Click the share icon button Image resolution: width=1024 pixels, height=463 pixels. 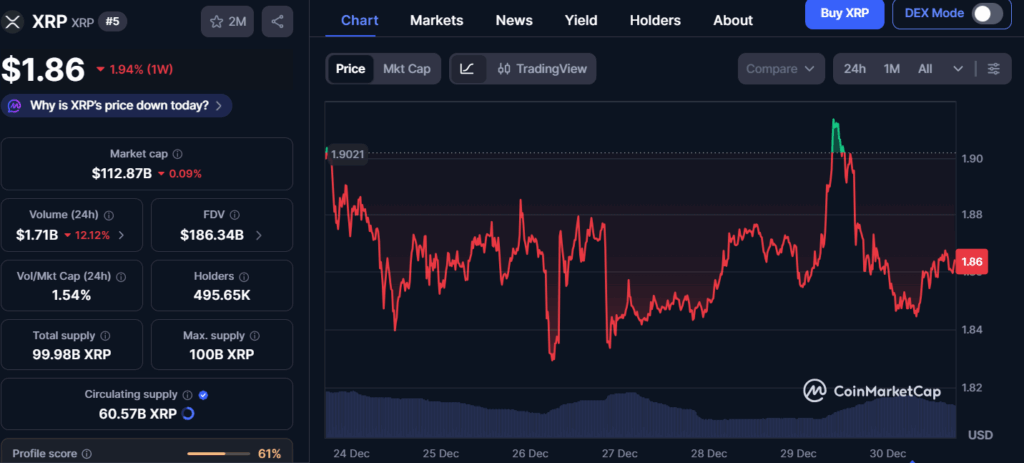277,21
